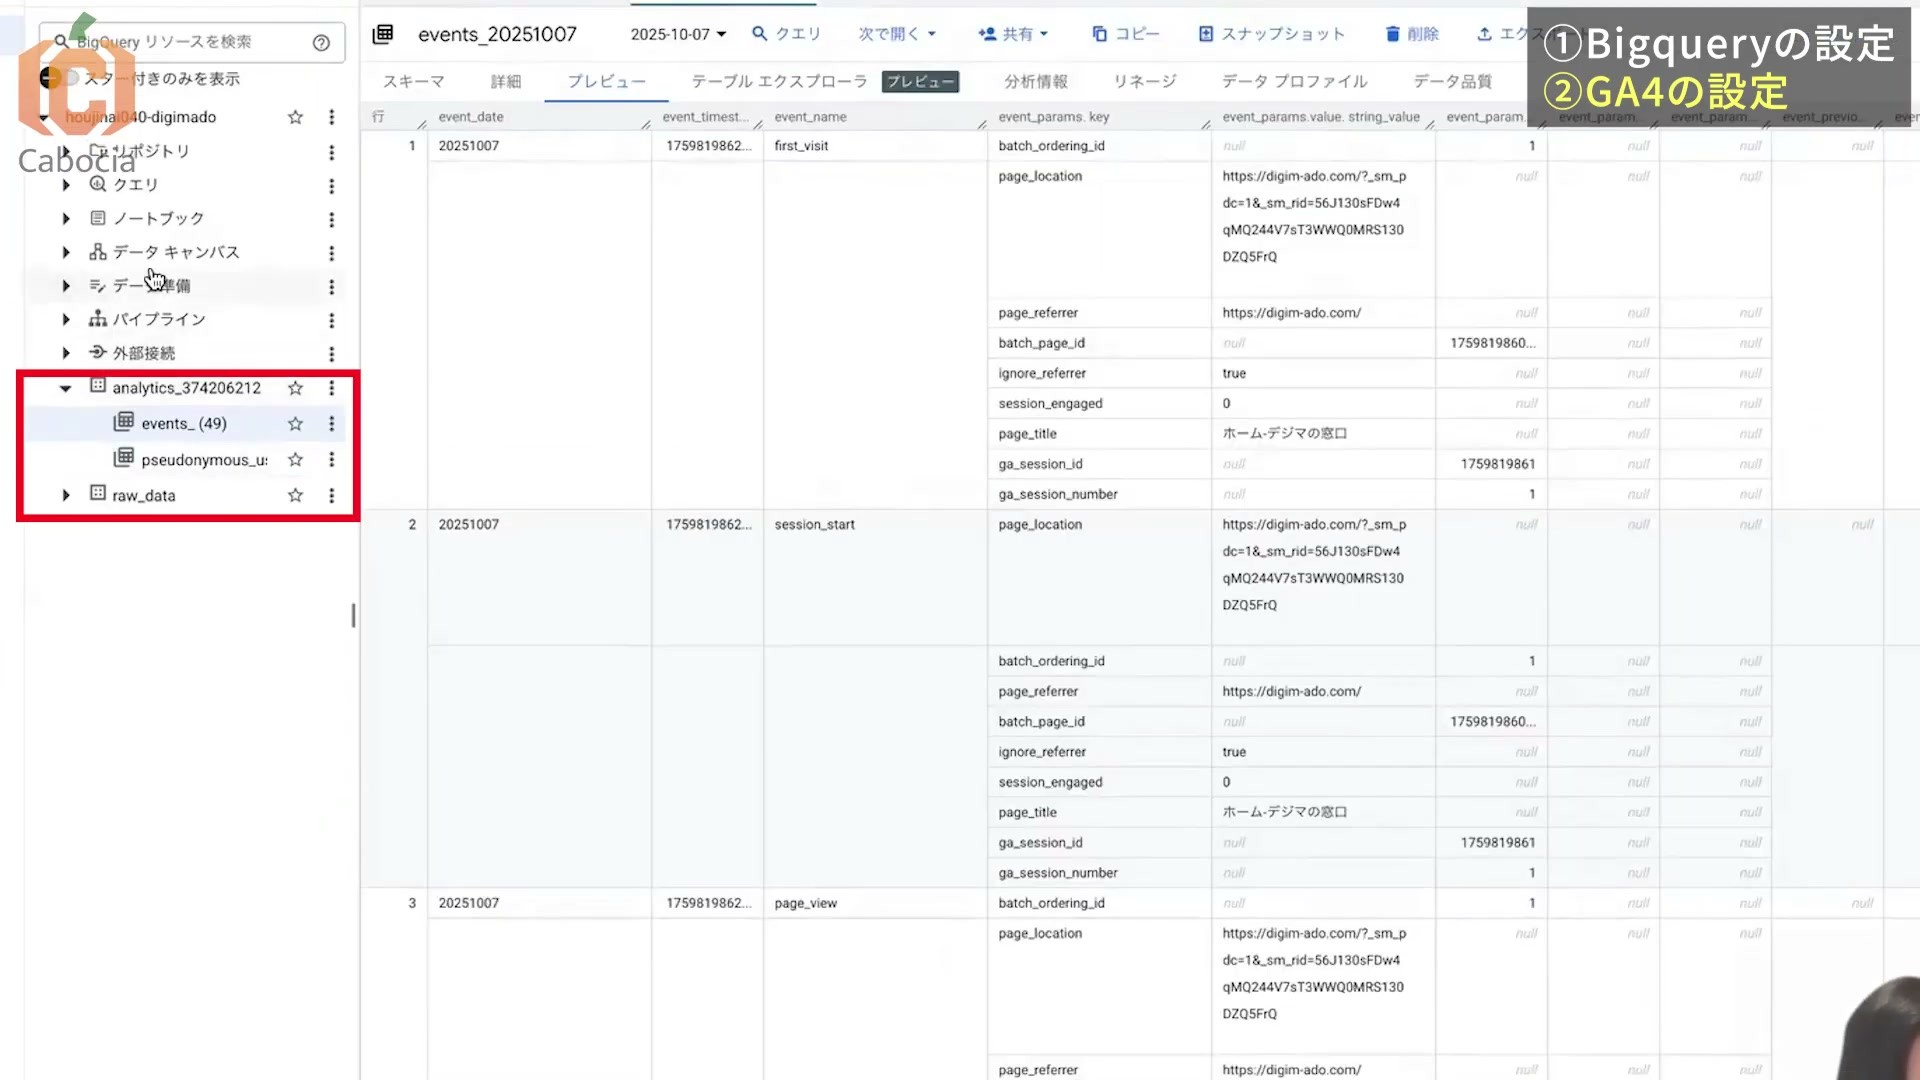The image size is (1920, 1080).
Task: Click the コピー button
Action: (x=1126, y=34)
